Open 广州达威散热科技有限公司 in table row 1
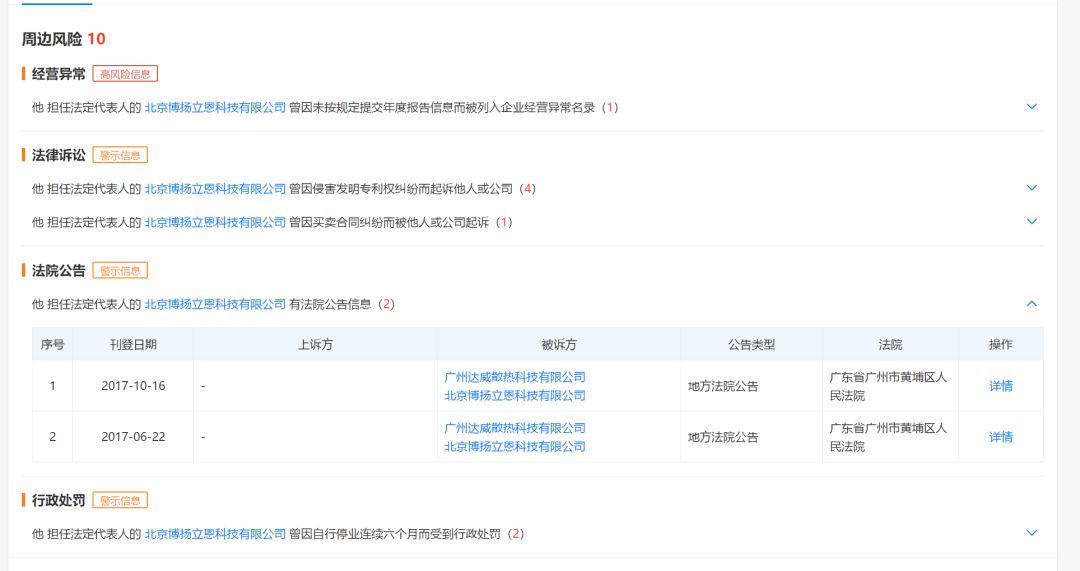This screenshot has height=571, width=1080. click(515, 377)
